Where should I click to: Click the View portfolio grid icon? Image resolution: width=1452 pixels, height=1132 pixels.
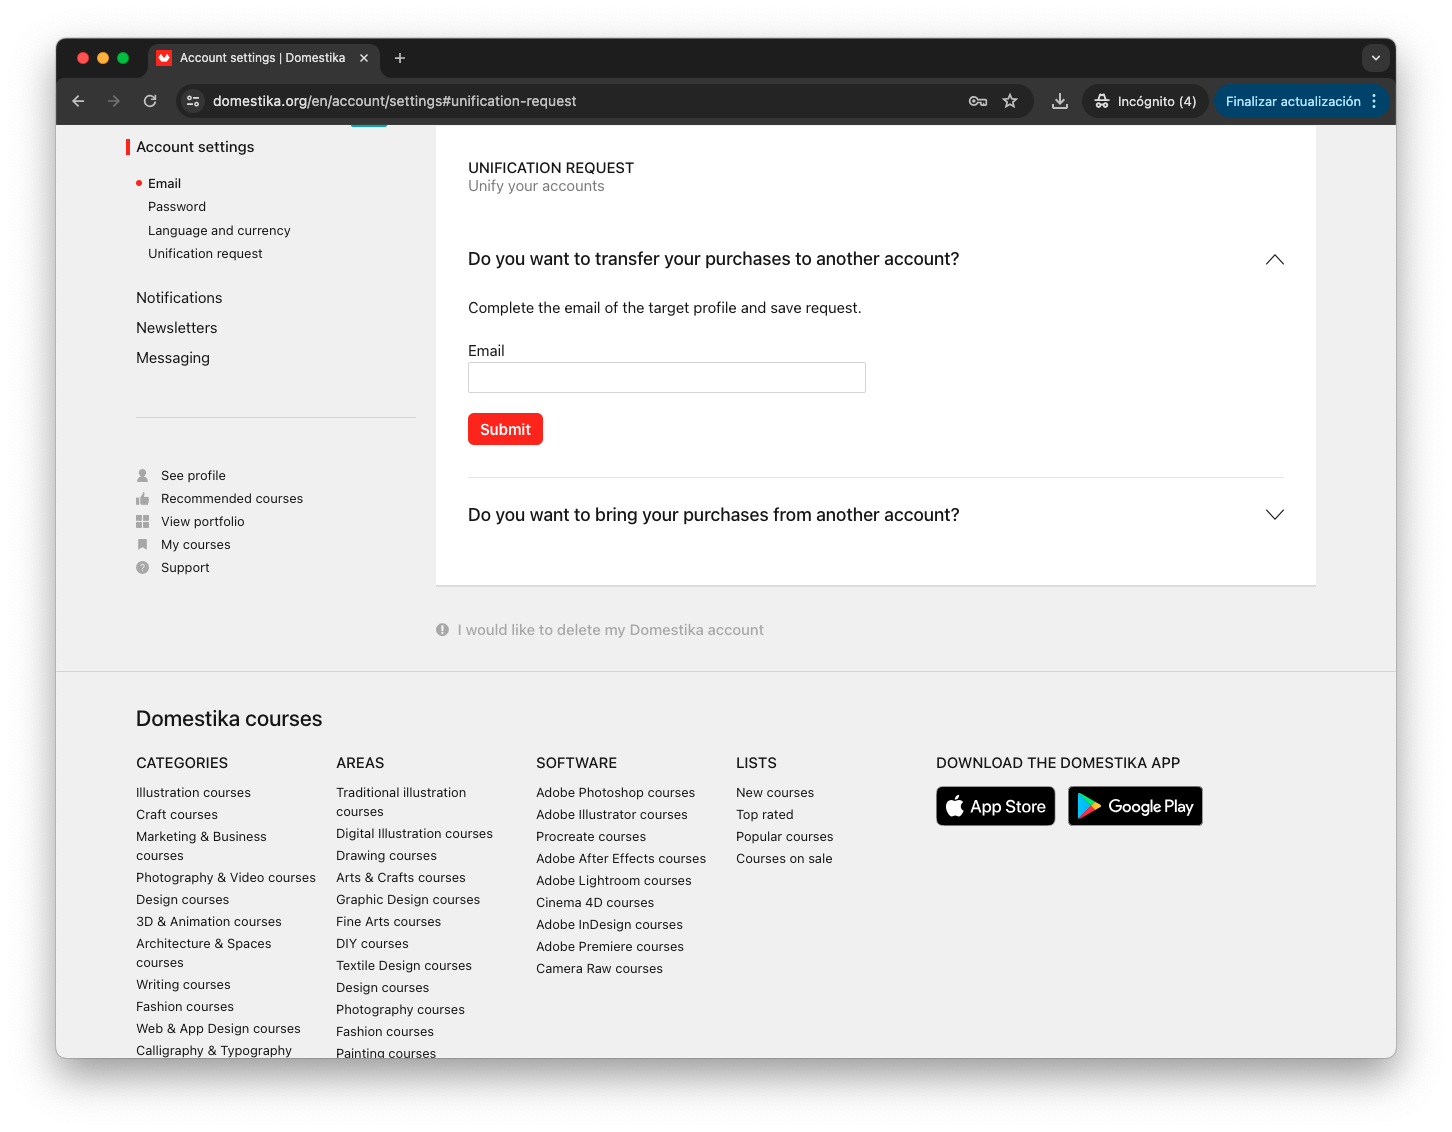[143, 522]
